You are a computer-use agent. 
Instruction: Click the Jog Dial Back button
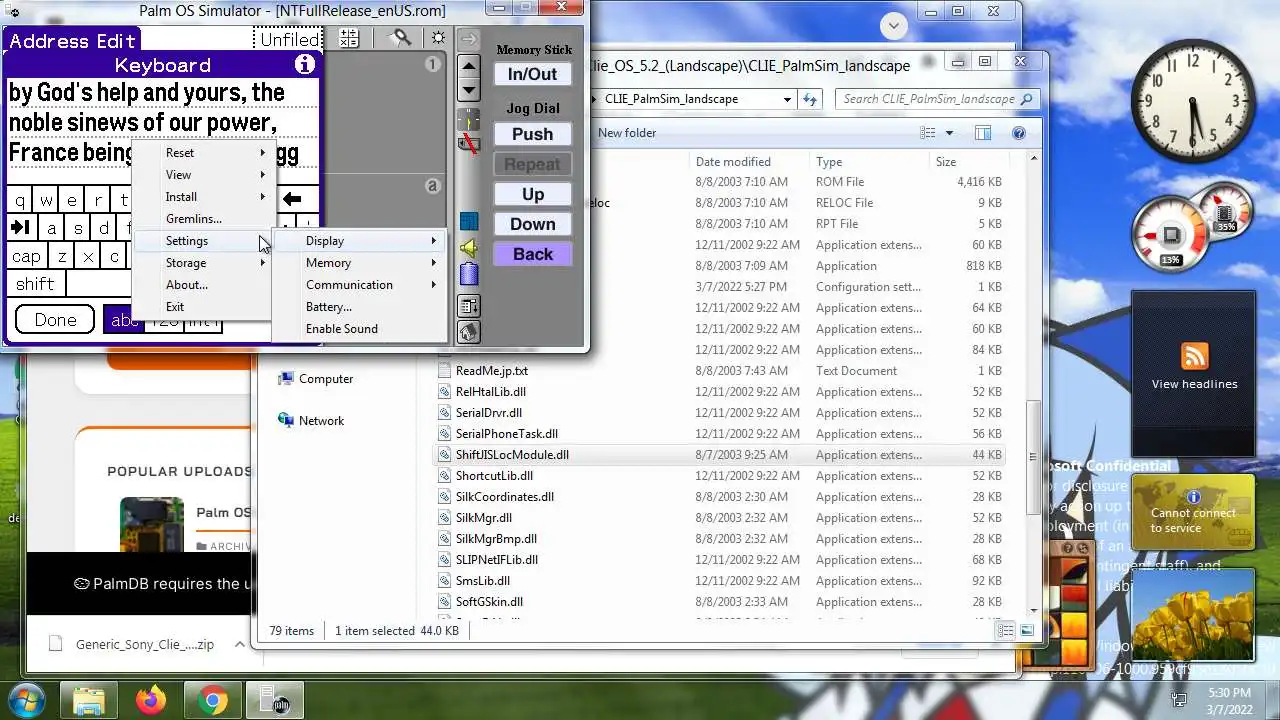point(532,254)
